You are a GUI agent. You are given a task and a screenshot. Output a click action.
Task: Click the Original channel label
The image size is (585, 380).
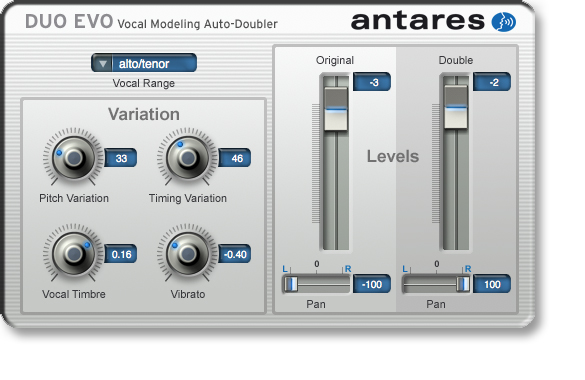[x=335, y=60]
